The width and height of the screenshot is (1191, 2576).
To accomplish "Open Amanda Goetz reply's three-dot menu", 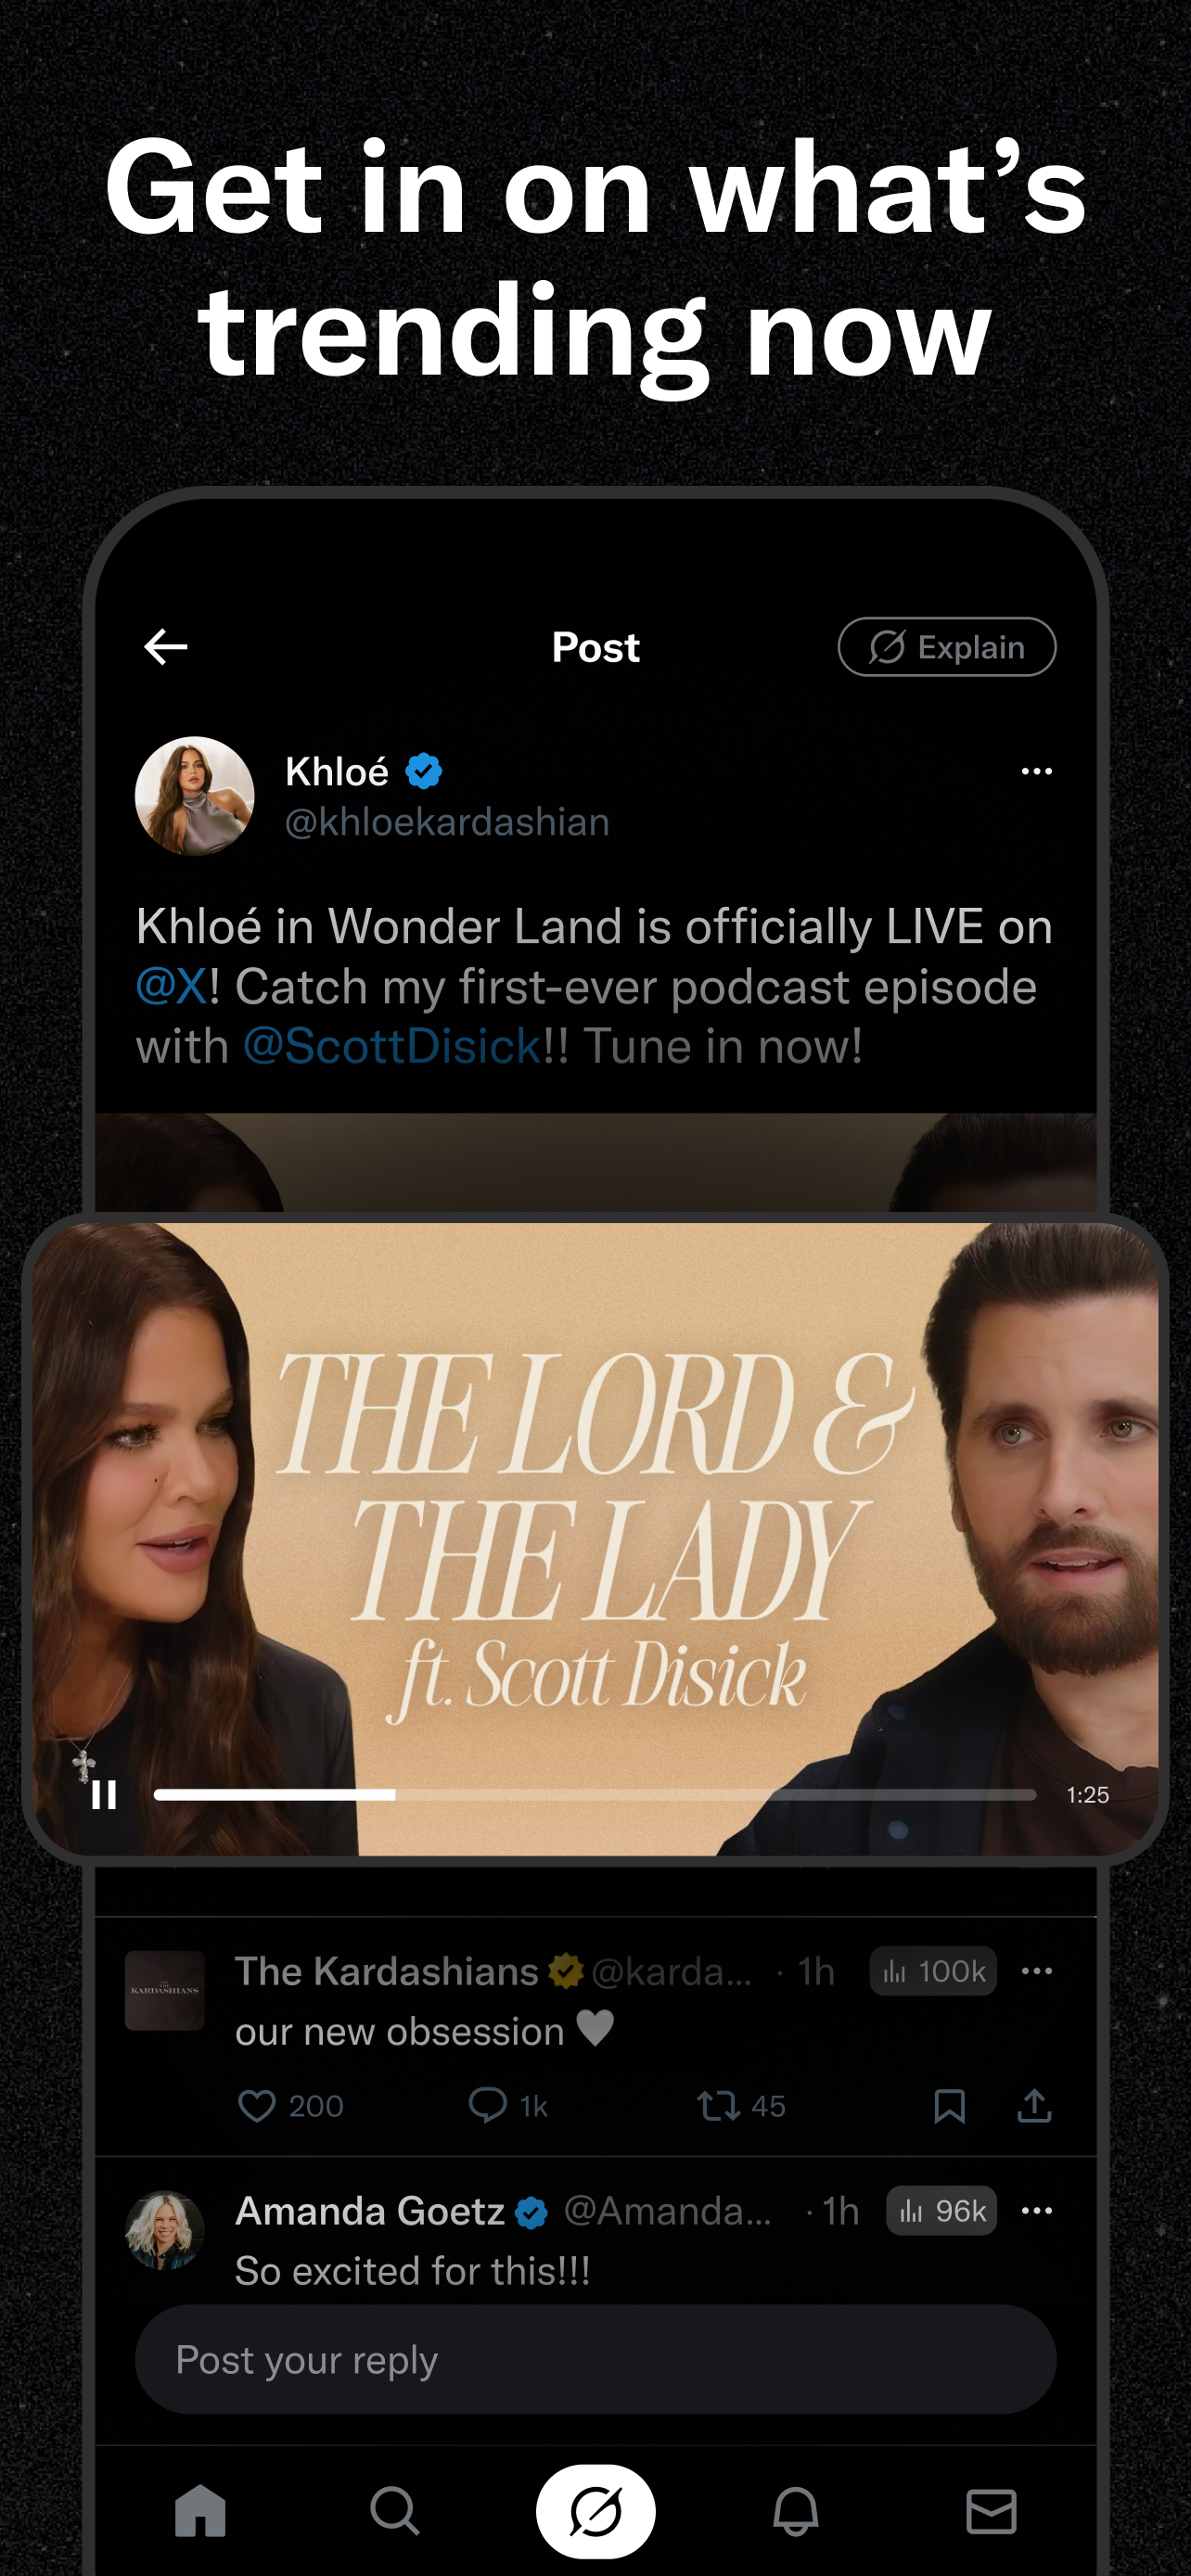I will 1036,2211.
